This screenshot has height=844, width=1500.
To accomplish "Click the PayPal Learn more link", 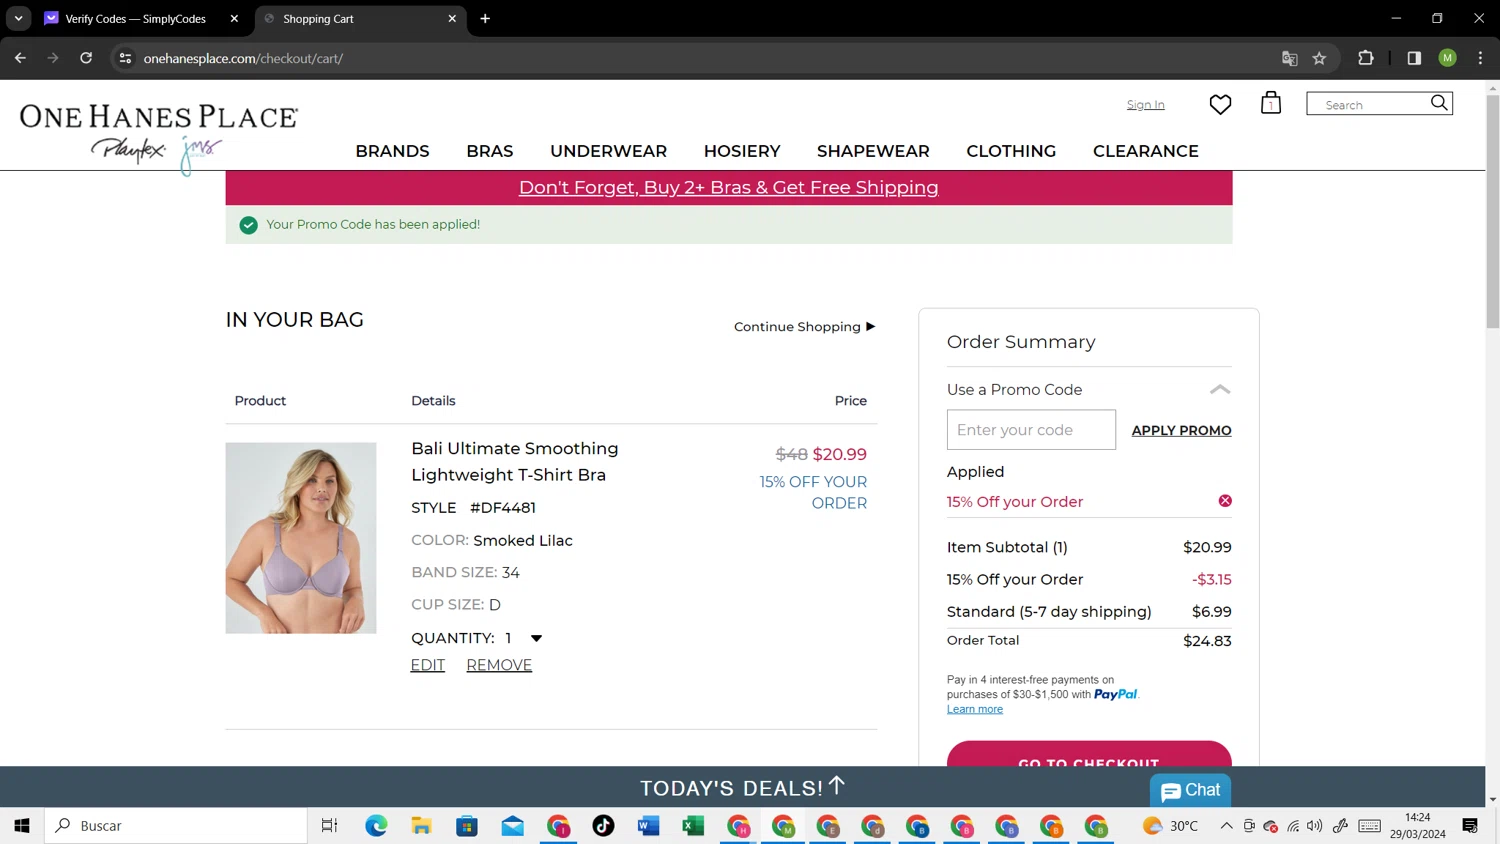I will [x=975, y=709].
